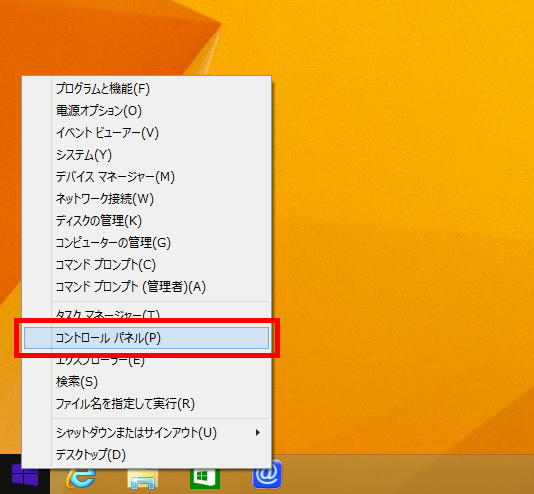Launch the Windows Store taskbar icon
Viewport: 534px width, 494px height.
point(205,479)
